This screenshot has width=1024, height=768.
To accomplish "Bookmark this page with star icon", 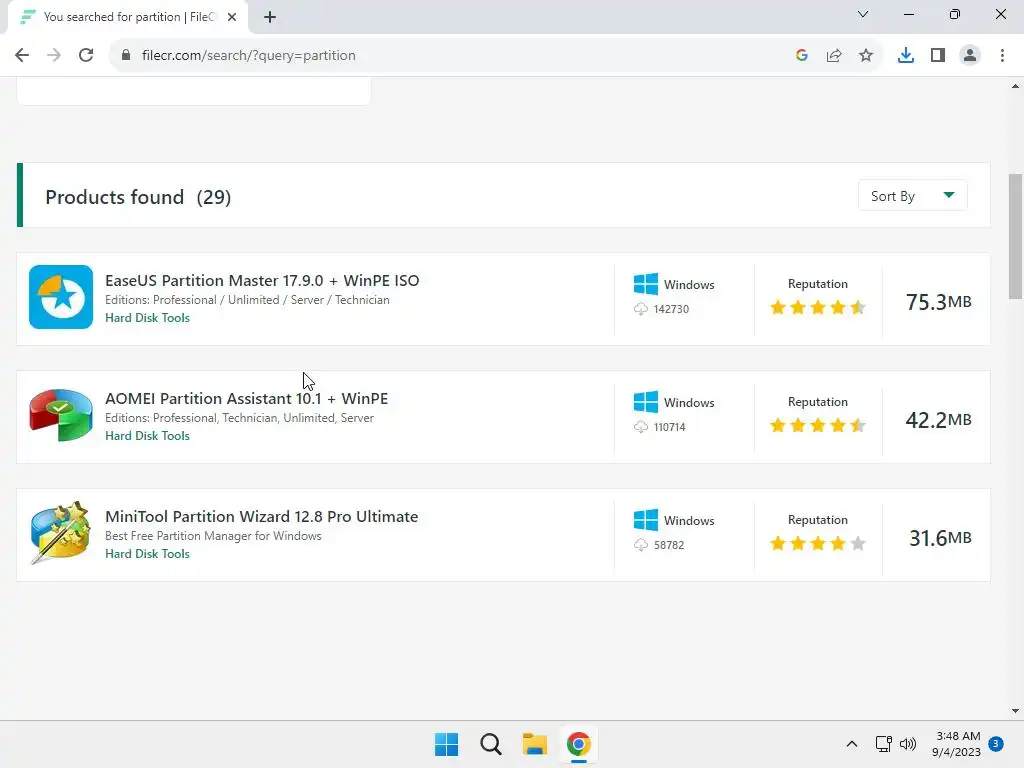I will pyautogui.click(x=866, y=56).
